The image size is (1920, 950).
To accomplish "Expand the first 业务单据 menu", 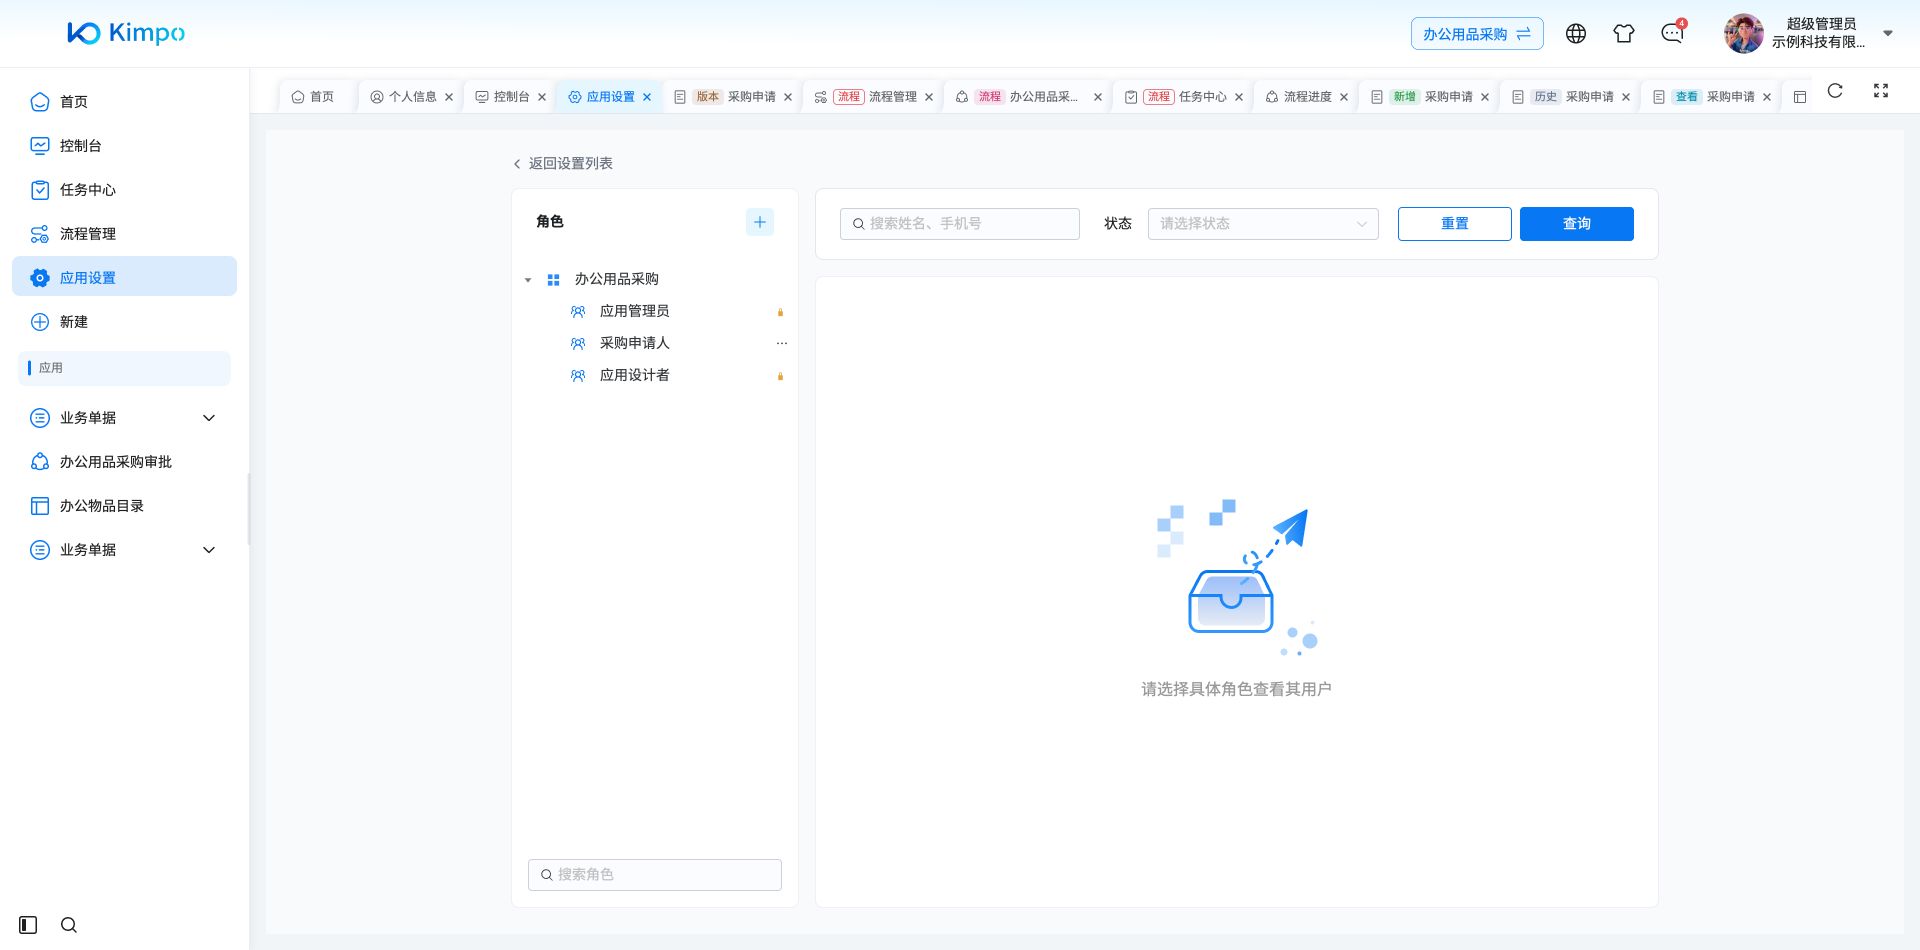I will point(124,418).
